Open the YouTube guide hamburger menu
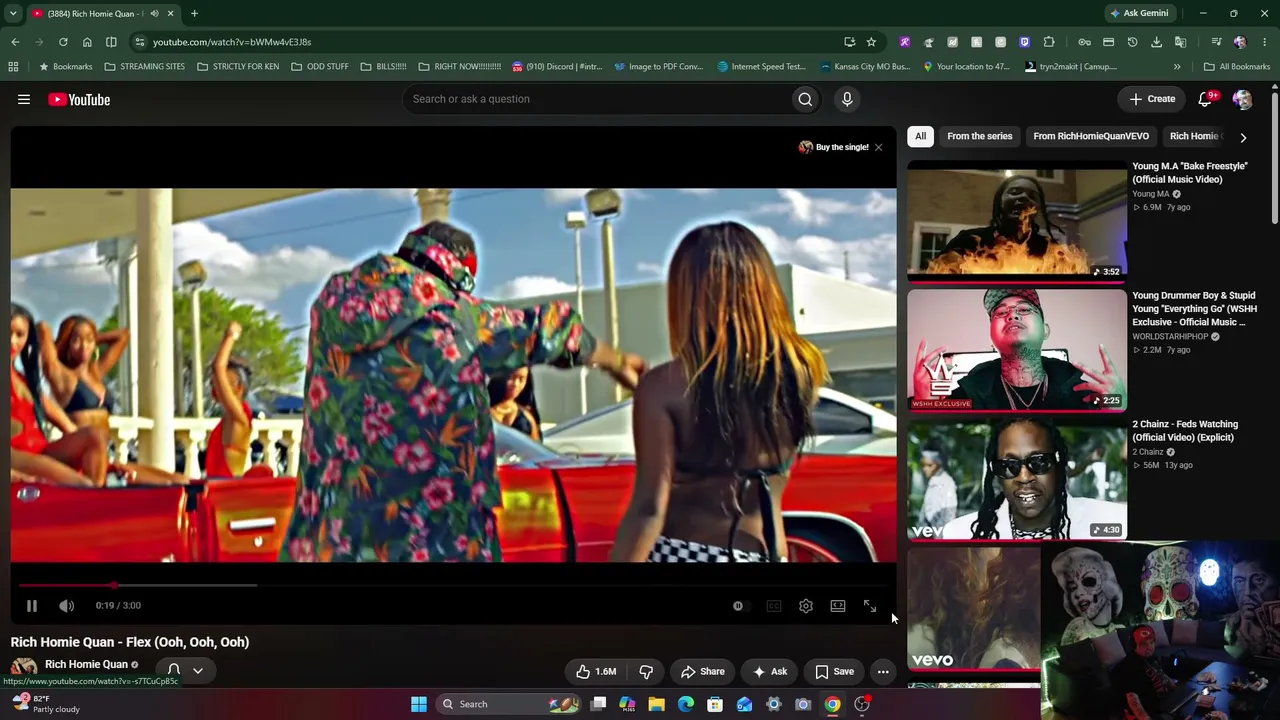Viewport: 1280px width, 720px height. point(24,99)
